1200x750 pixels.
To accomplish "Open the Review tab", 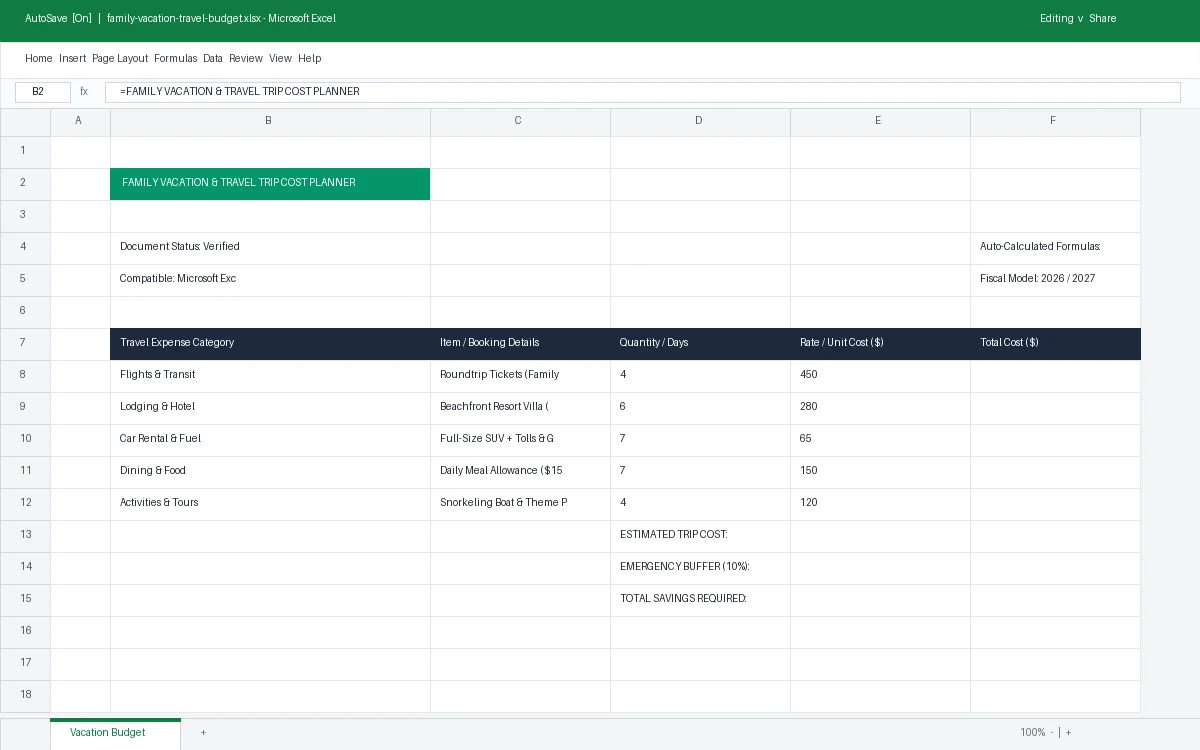I will (x=246, y=59).
